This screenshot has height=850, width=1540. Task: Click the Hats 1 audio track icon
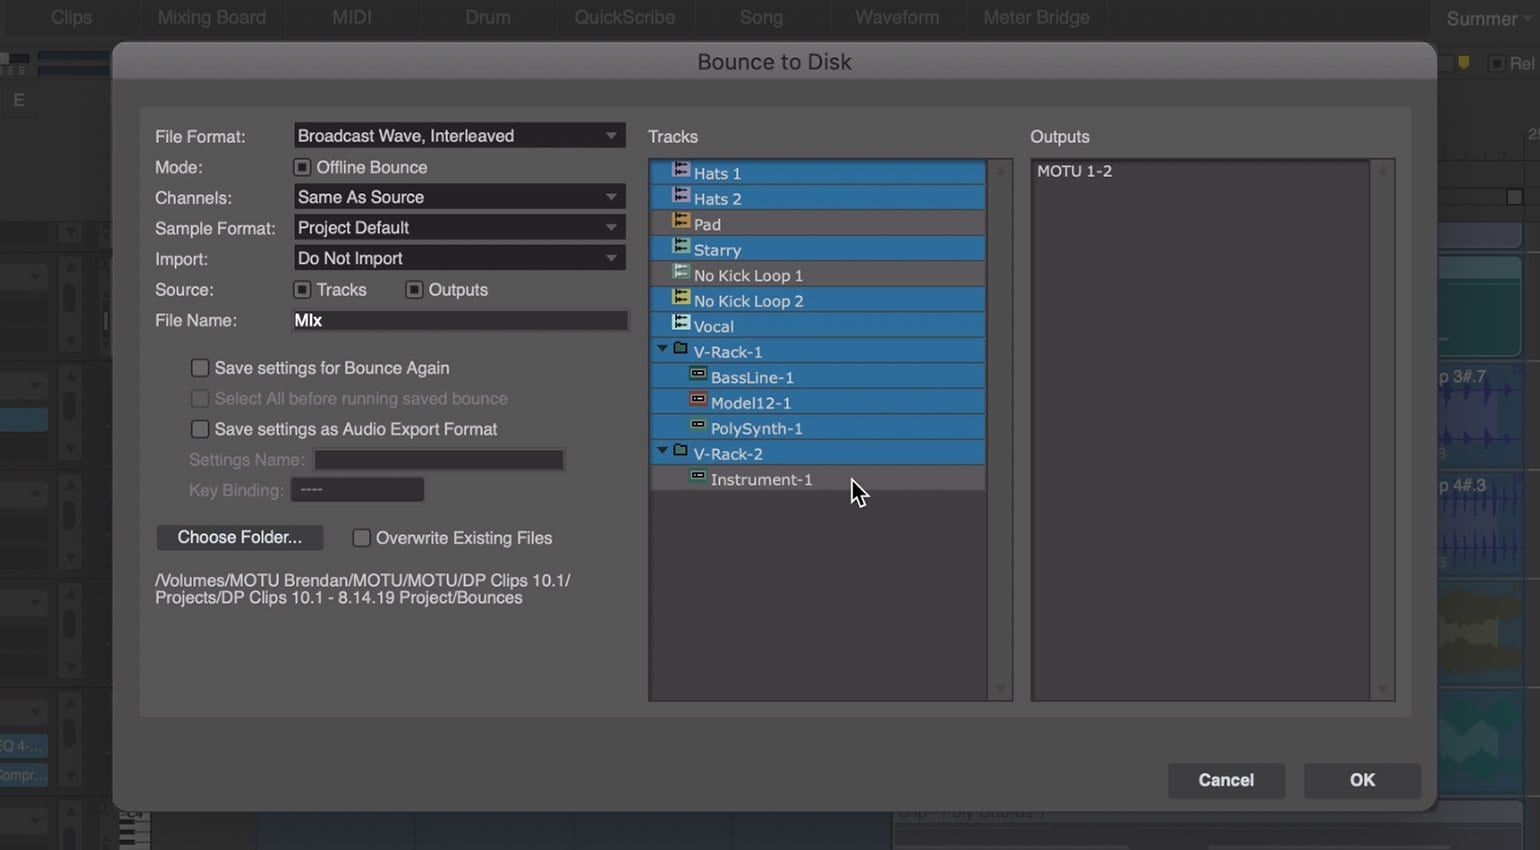pyautogui.click(x=681, y=171)
